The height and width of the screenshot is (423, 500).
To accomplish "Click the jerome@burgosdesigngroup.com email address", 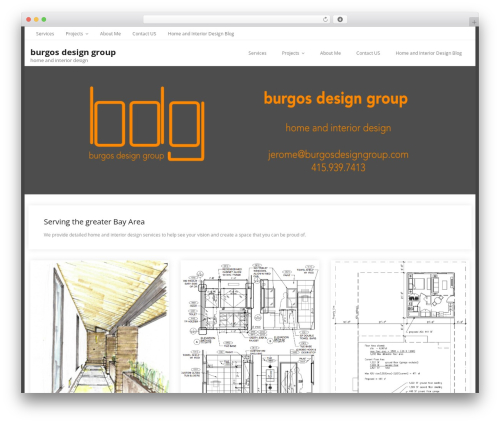I will 338,155.
